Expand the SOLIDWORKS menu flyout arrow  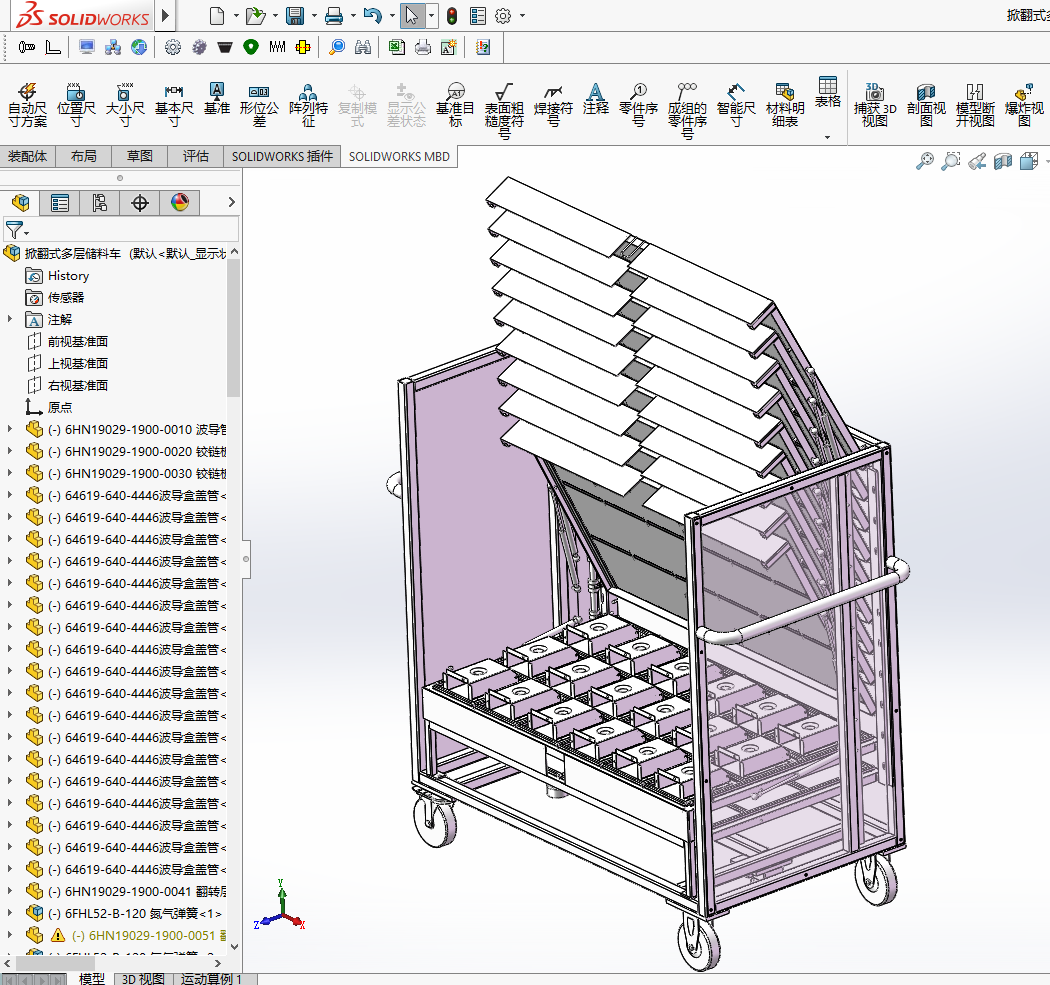pyautogui.click(x=165, y=15)
